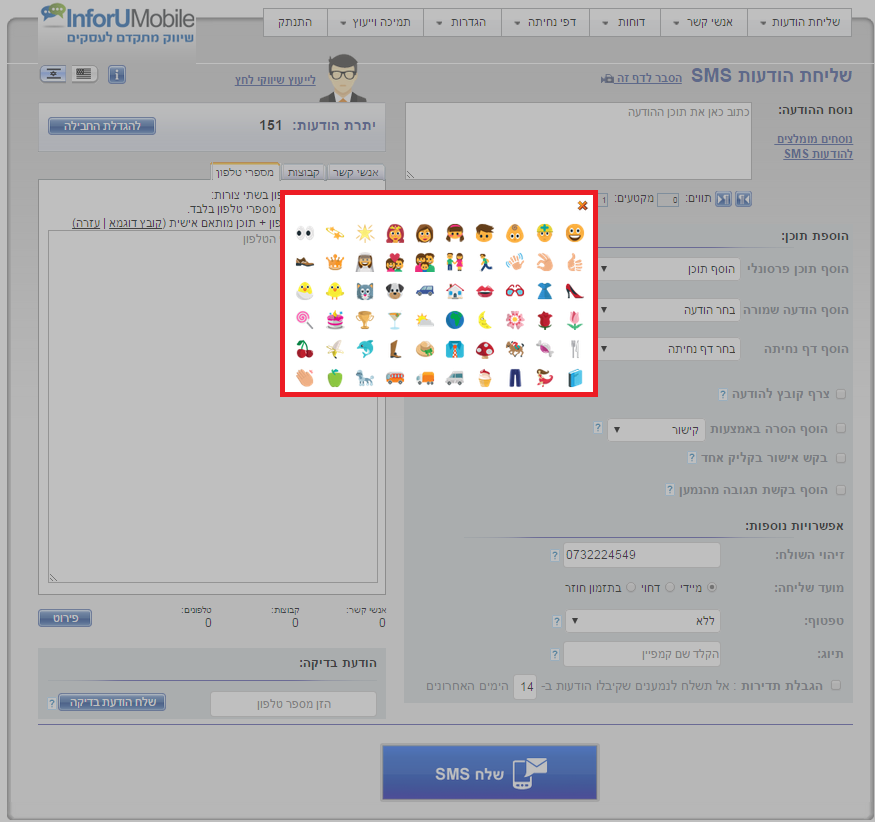Switch to the 'אנשי קשר' recipients tab
This screenshot has height=822, width=875.
[355, 172]
